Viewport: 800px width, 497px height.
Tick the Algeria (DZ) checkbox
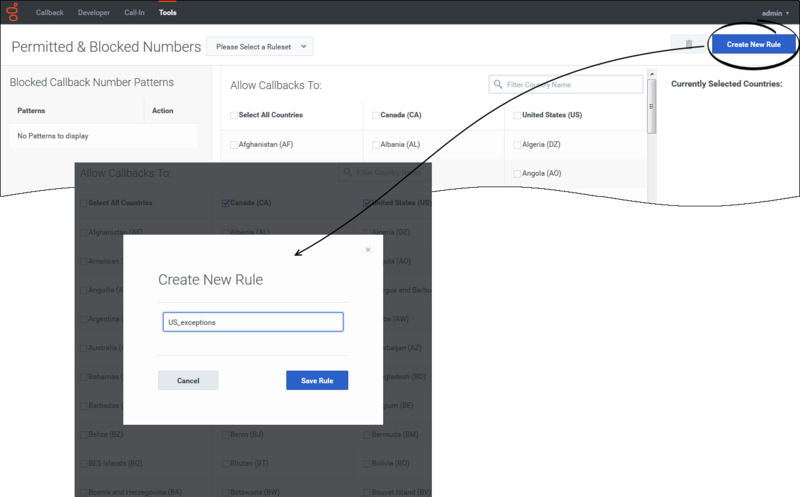click(x=517, y=145)
